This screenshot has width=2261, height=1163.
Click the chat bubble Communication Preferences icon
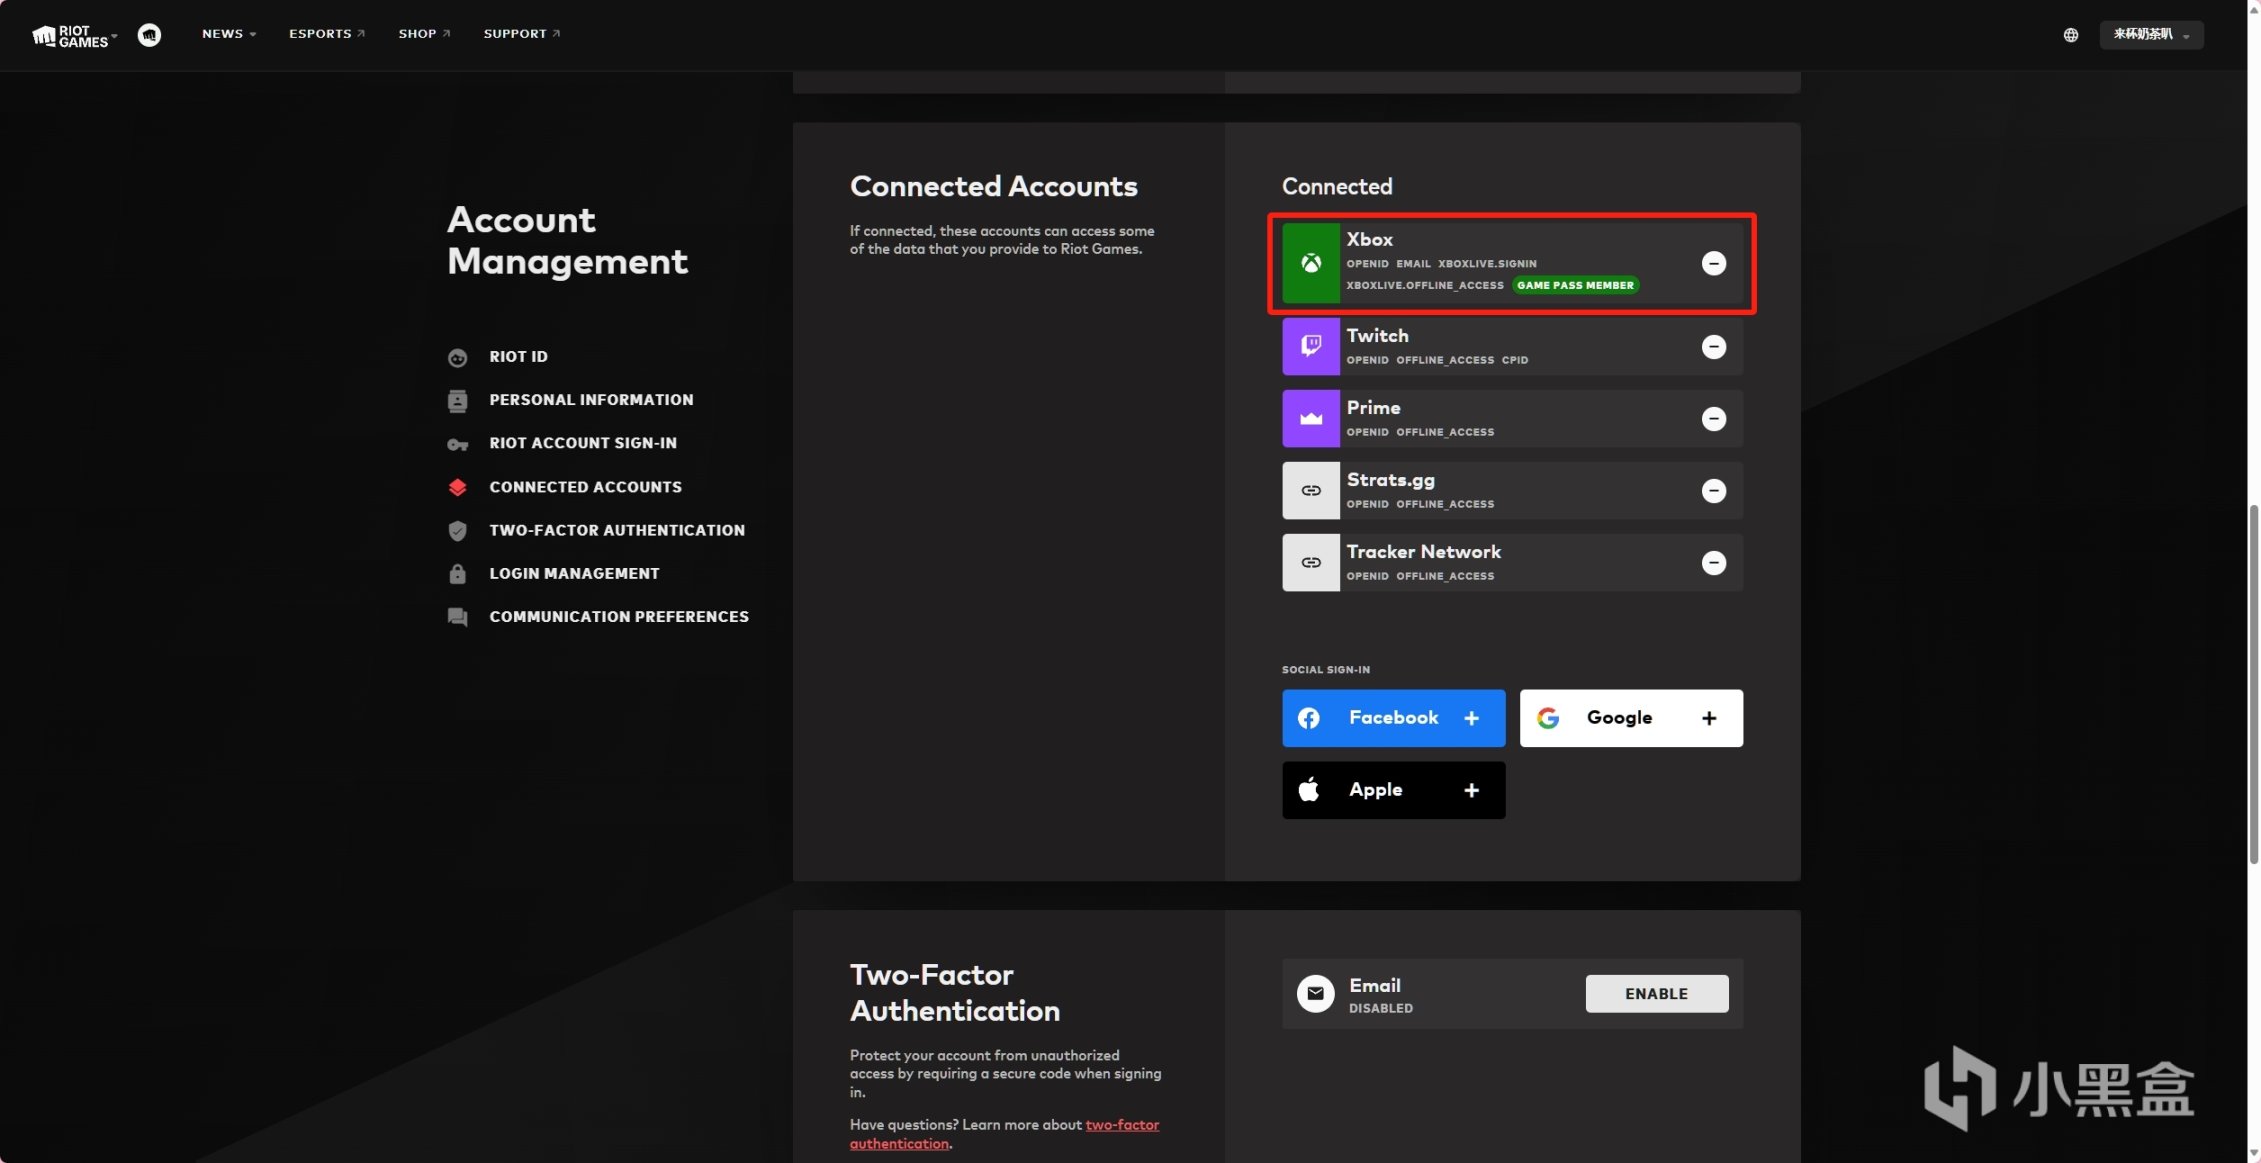(x=458, y=617)
